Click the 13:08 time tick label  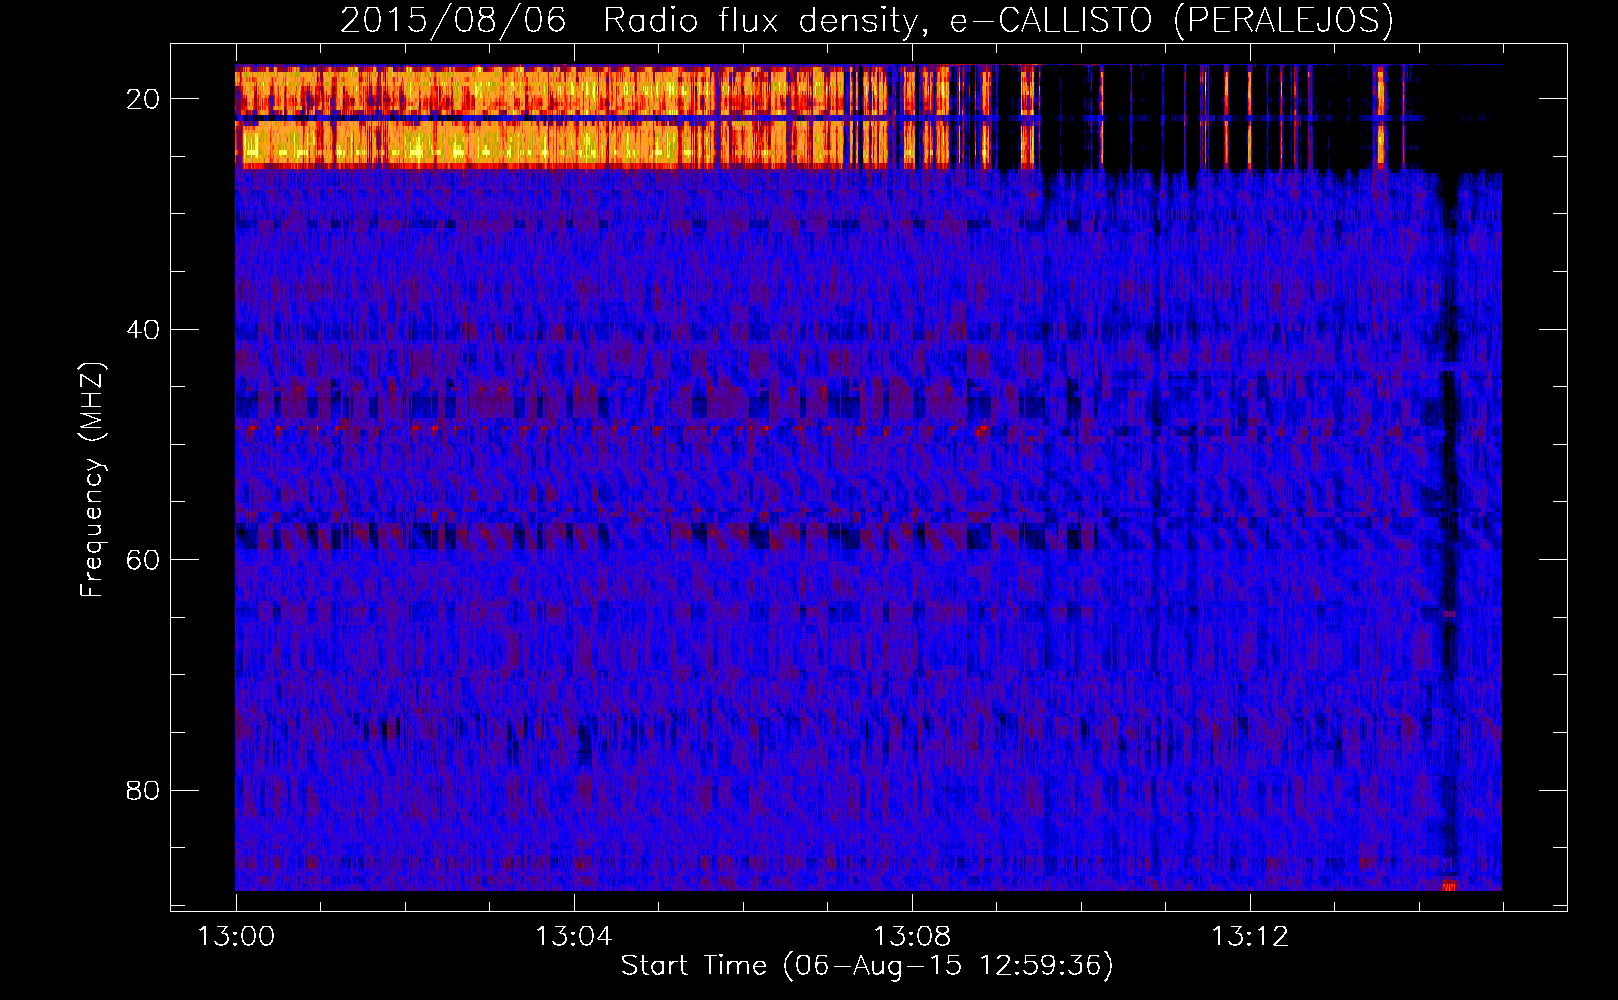point(912,937)
